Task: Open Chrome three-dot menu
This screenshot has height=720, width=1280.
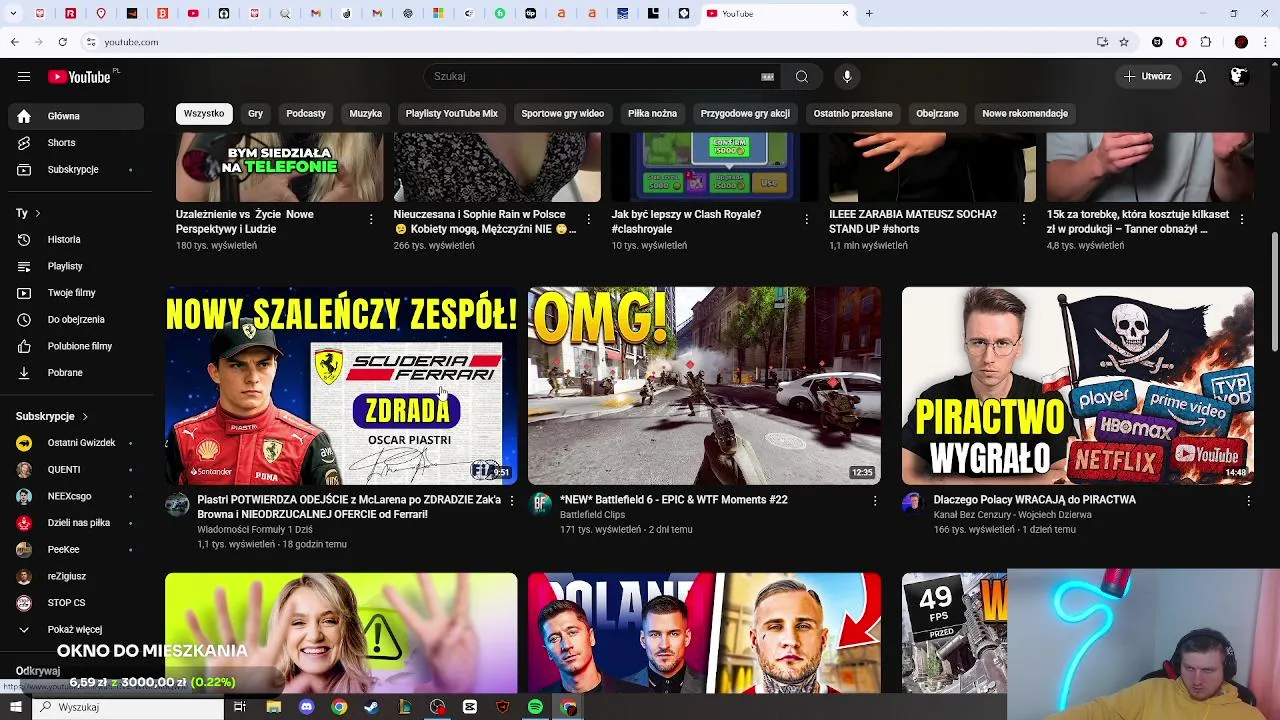Action: coord(1266,42)
